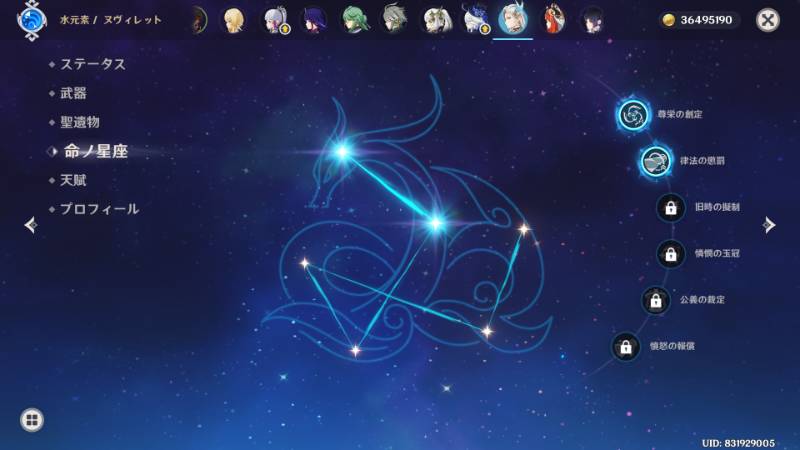Click the dim star nearest the 天賦 menu
This screenshot has height=450, width=800.
[x=305, y=263]
